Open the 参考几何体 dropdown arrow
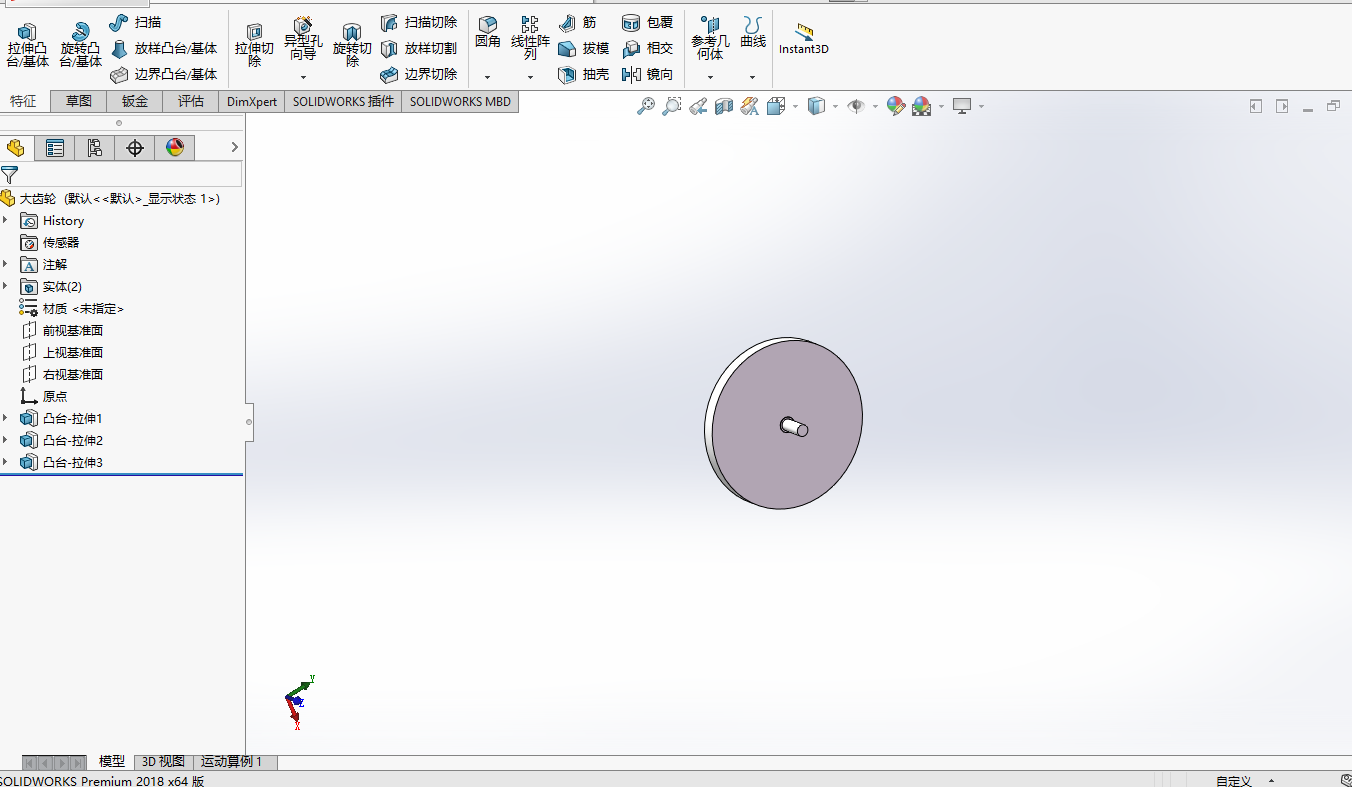This screenshot has height=787, width=1352. [x=710, y=77]
